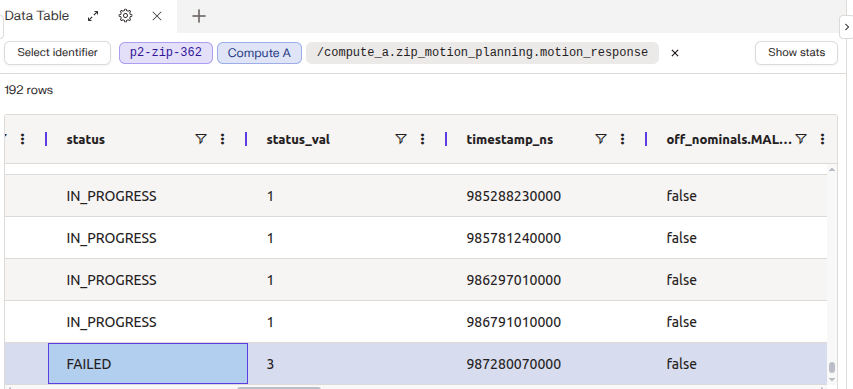
Task: Sort by status column header
Action: 85,140
